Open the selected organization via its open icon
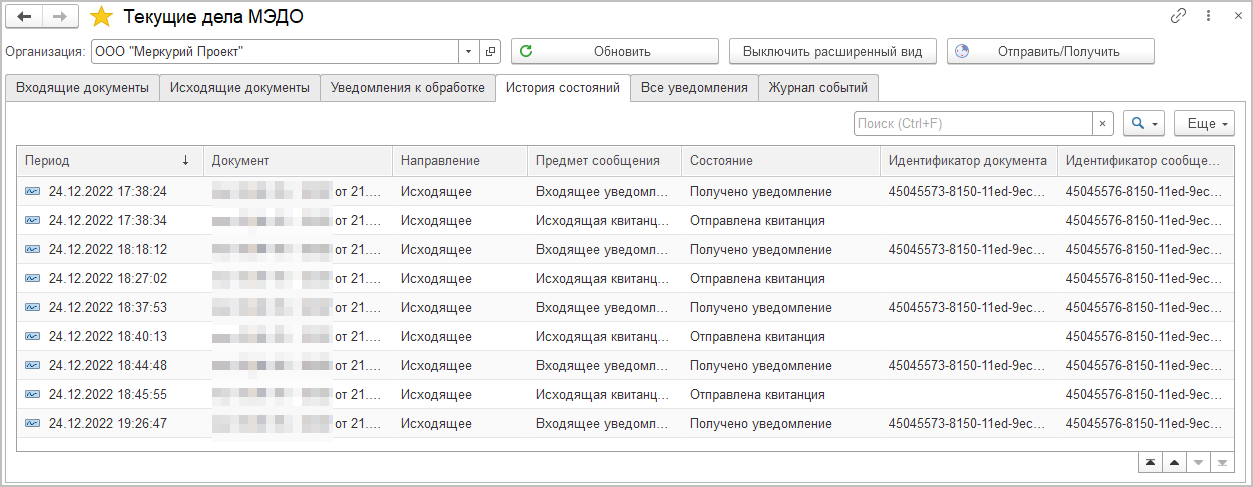The image size is (1253, 487). click(490, 51)
